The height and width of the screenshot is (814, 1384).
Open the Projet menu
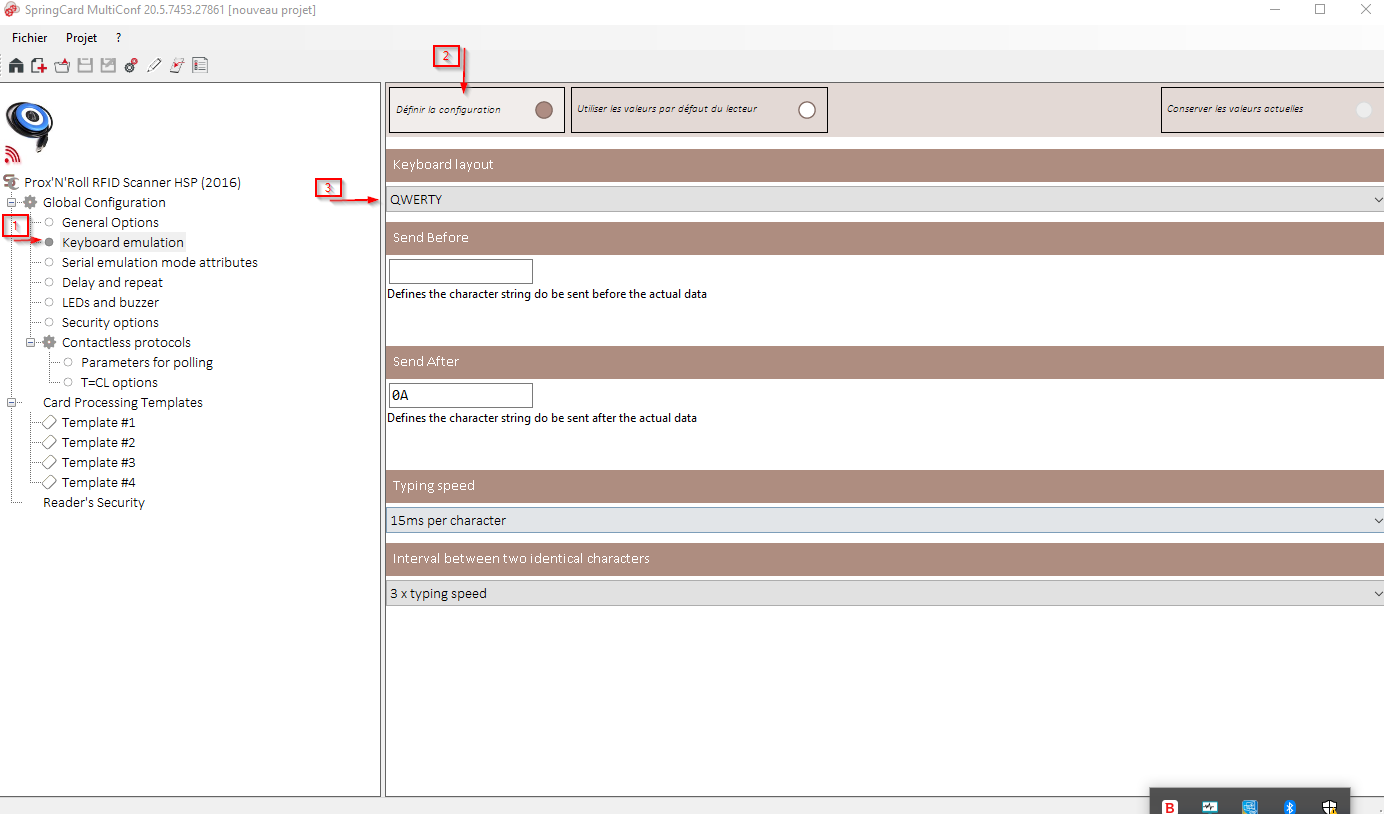tap(81, 37)
